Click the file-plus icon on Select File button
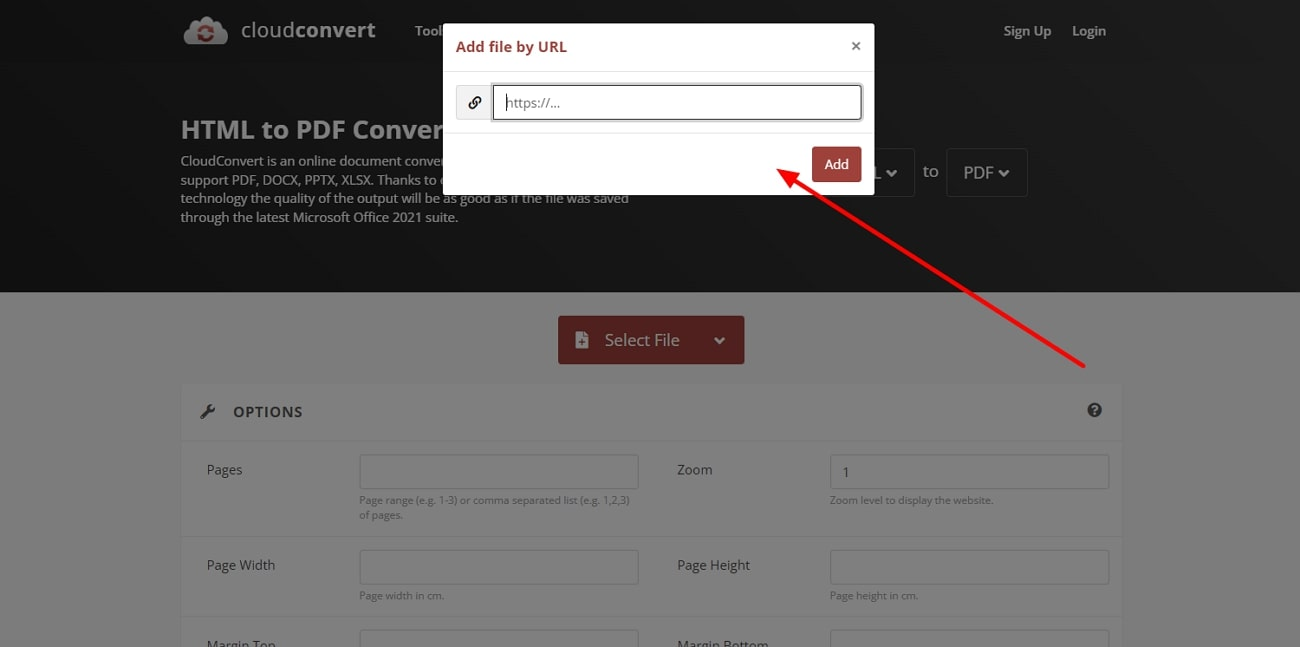 click(x=582, y=340)
